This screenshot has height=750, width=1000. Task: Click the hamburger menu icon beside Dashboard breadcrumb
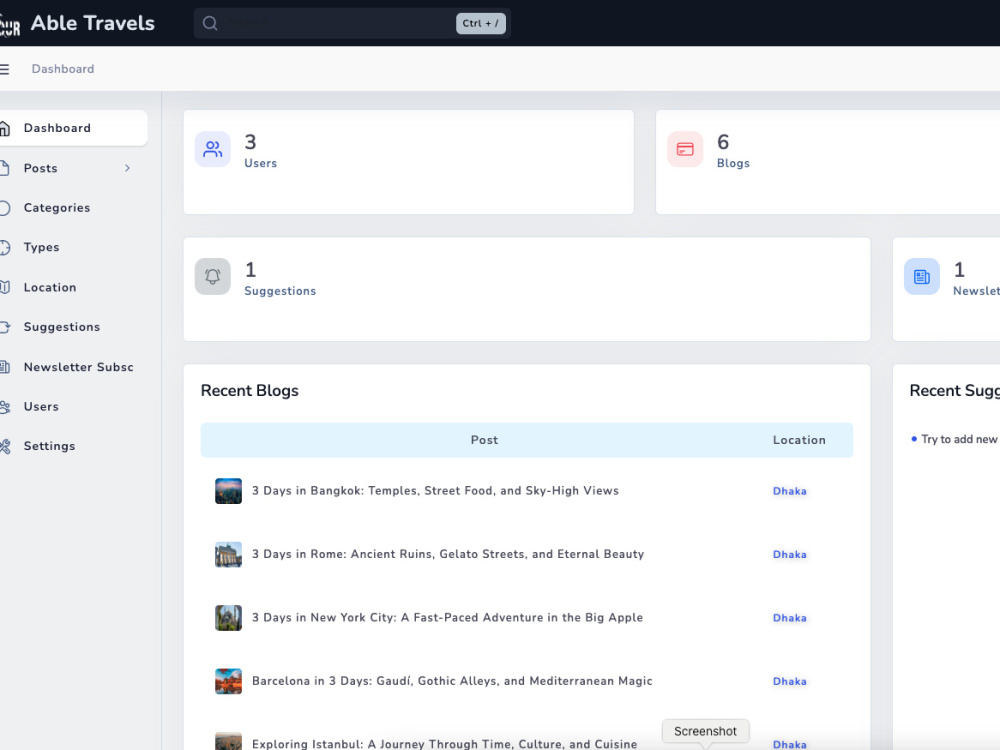[x=4, y=69]
